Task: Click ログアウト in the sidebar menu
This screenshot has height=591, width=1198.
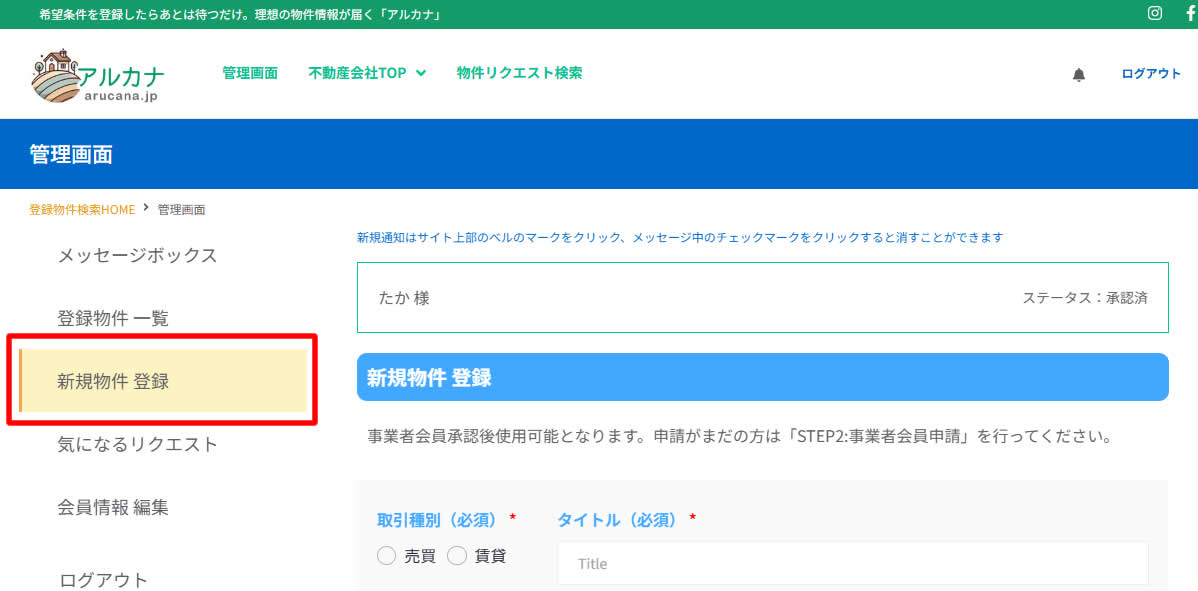Action: tap(103, 579)
